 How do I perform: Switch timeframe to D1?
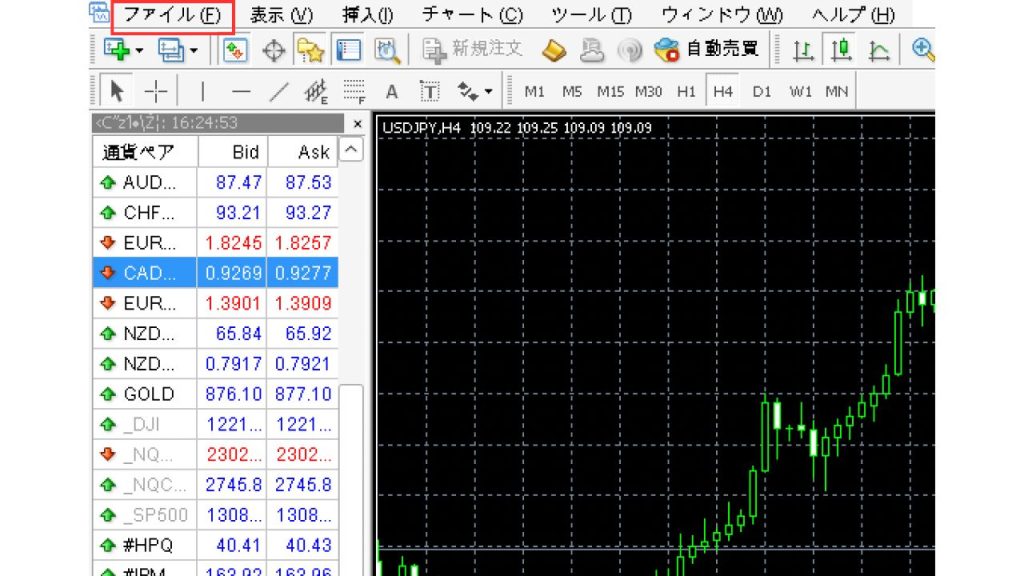[762, 92]
